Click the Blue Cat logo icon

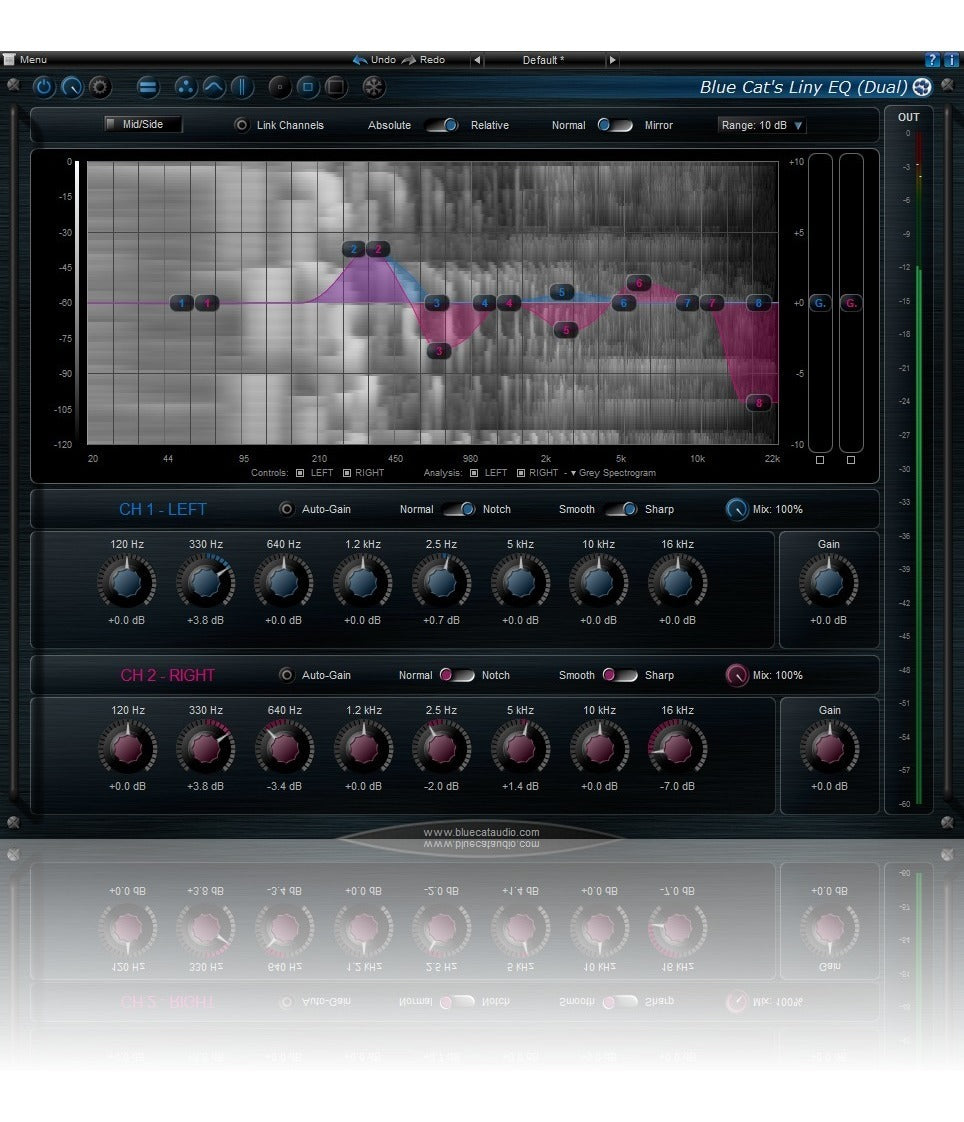(x=922, y=88)
